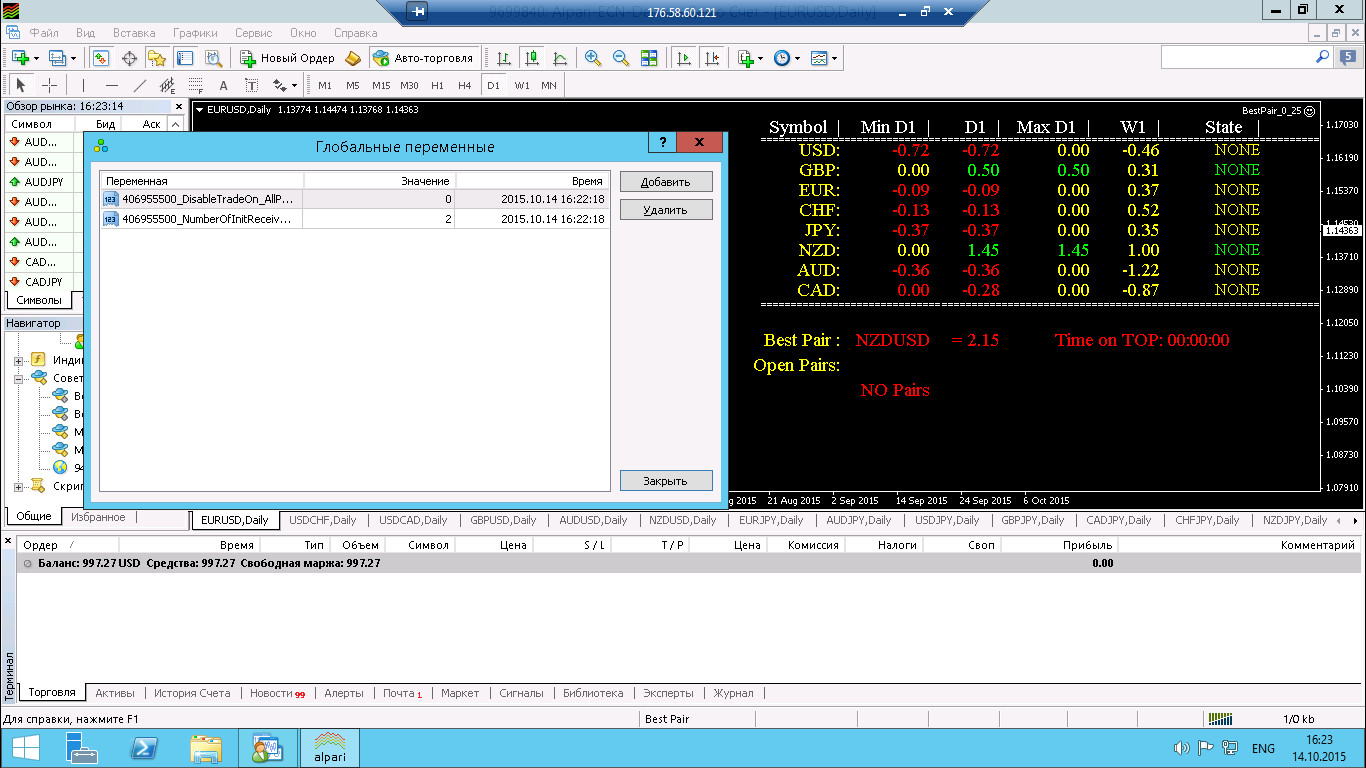Collapse the Советники node in Navigator
The image size is (1366, 768).
click(18, 378)
